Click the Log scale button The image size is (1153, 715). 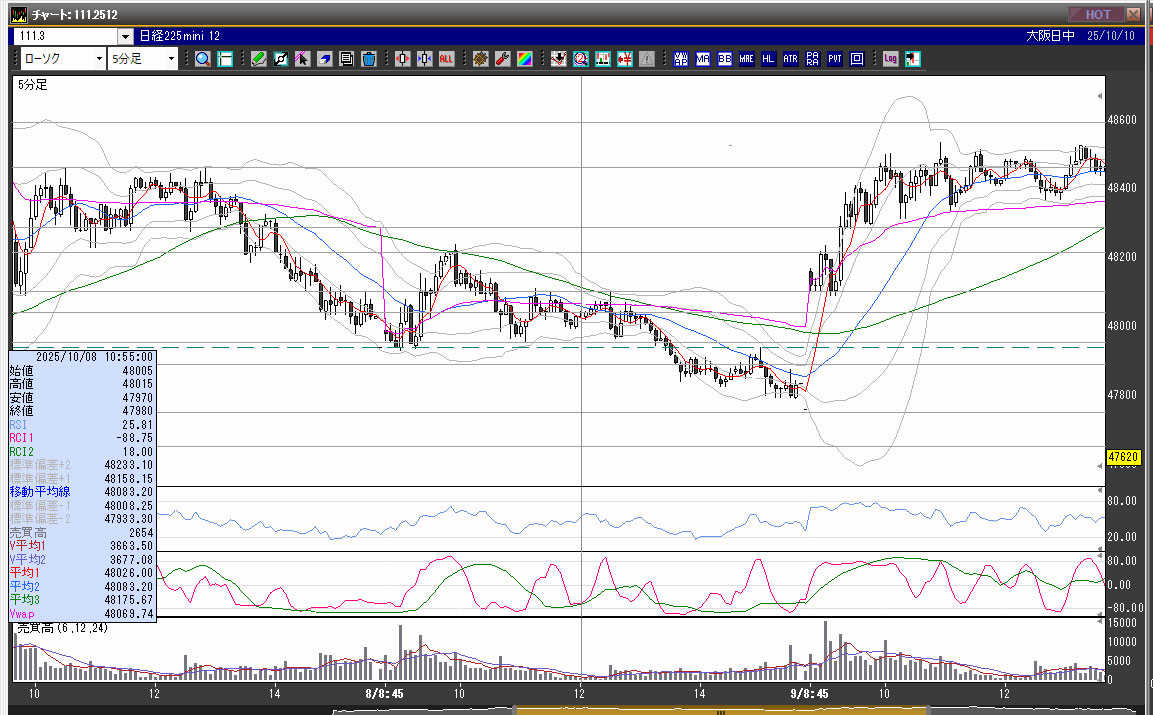point(890,59)
